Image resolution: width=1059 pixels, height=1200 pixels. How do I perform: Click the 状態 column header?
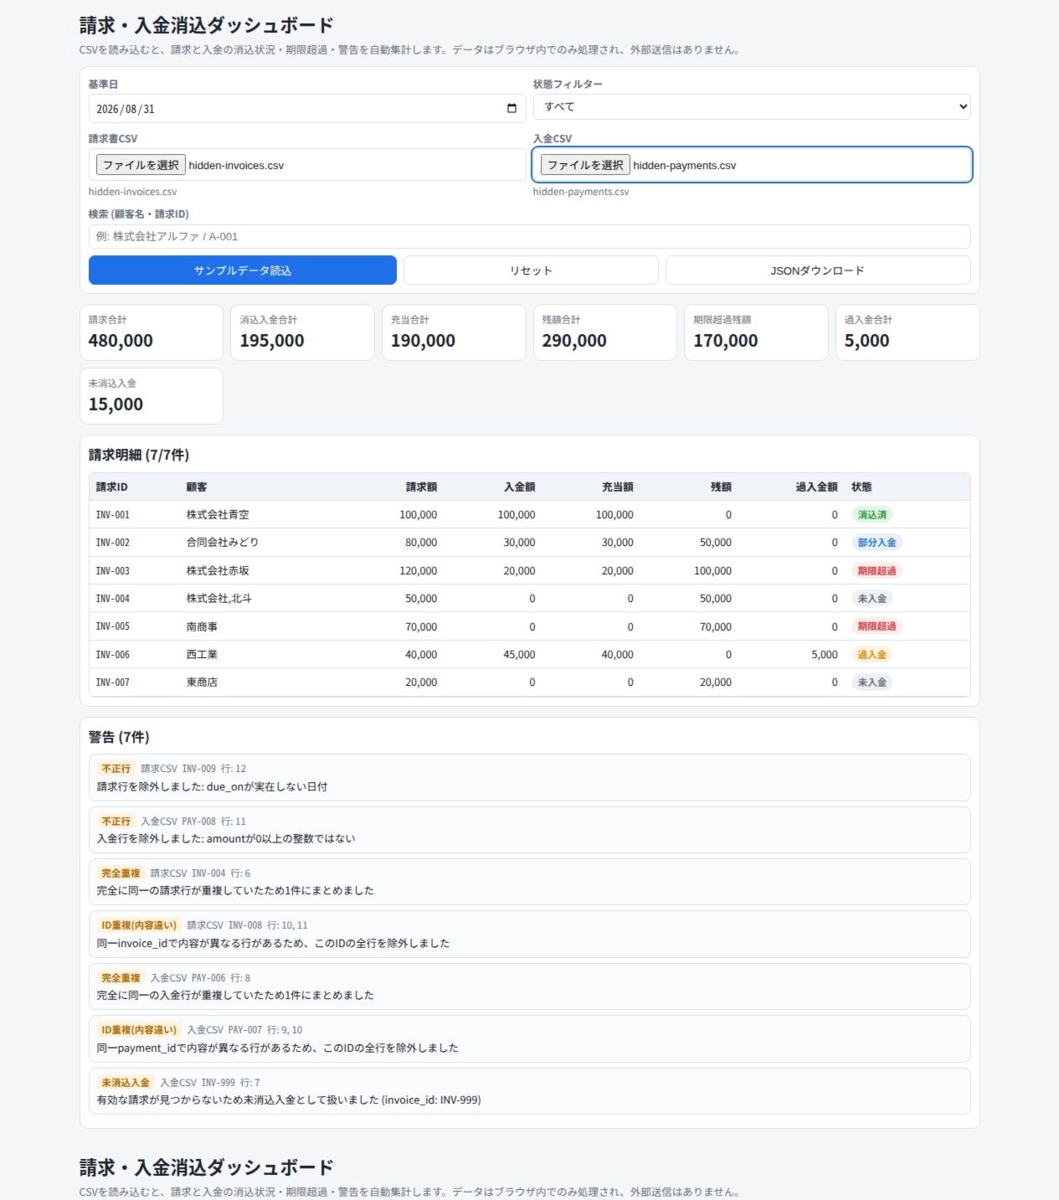coord(862,487)
